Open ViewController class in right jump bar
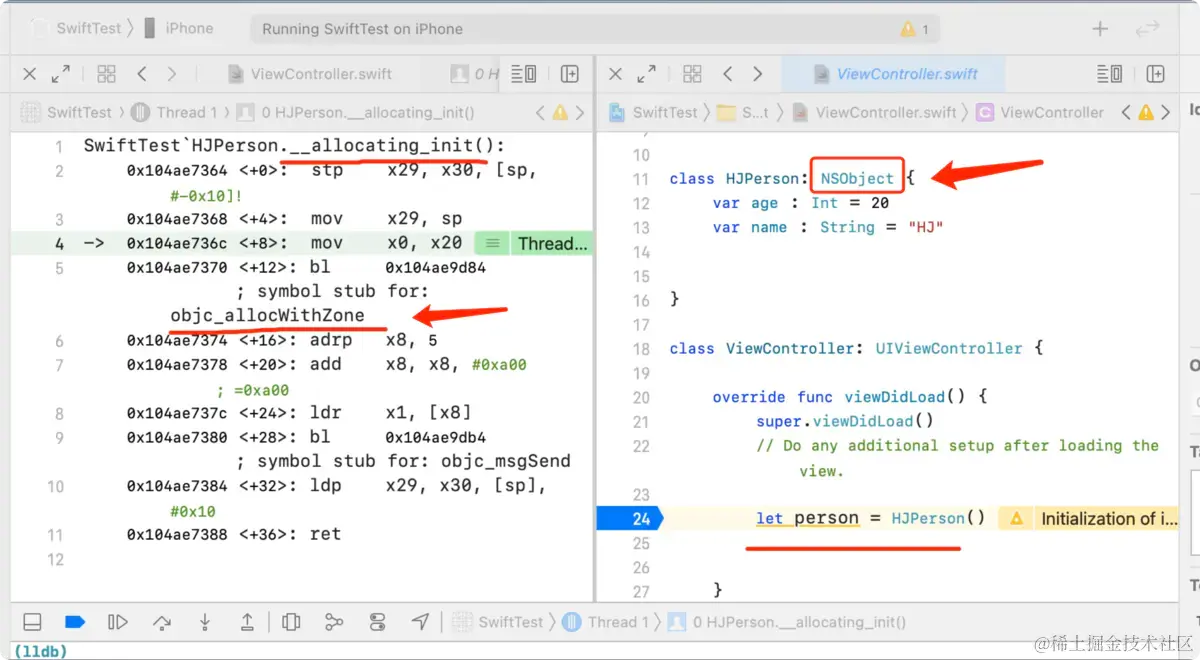This screenshot has height=660, width=1200. tap(1040, 112)
